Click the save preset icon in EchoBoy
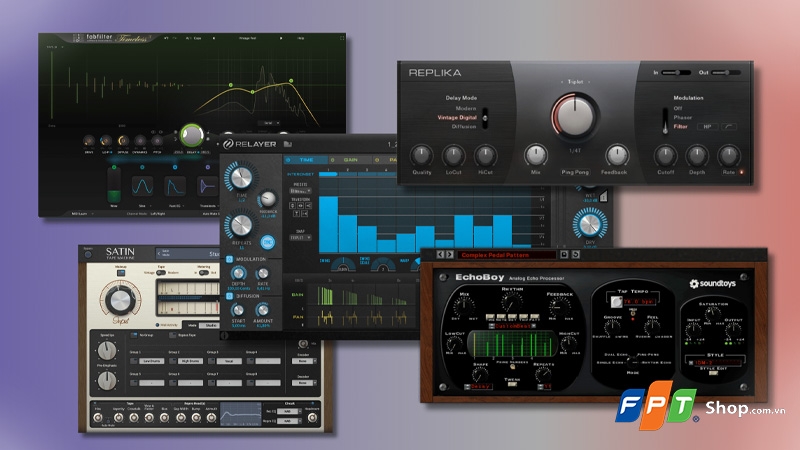Viewport: 800px width, 450px height. coord(564,254)
